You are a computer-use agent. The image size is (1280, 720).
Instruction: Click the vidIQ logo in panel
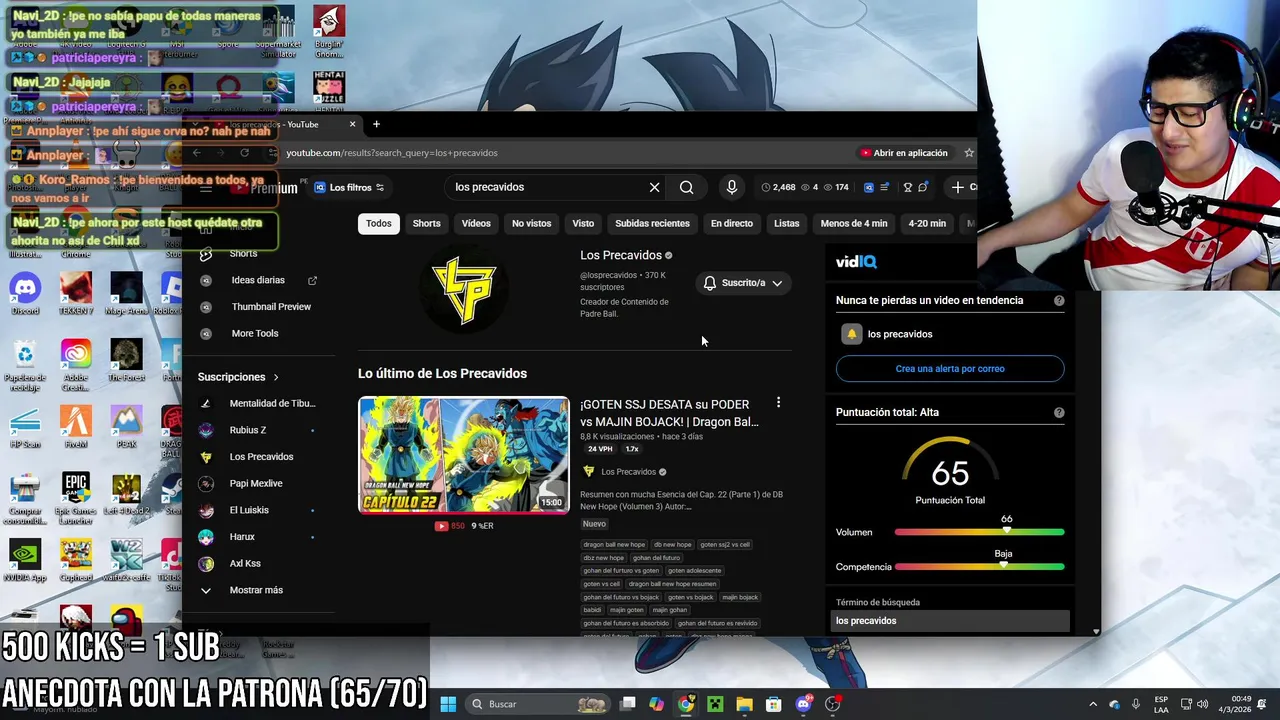point(856,261)
